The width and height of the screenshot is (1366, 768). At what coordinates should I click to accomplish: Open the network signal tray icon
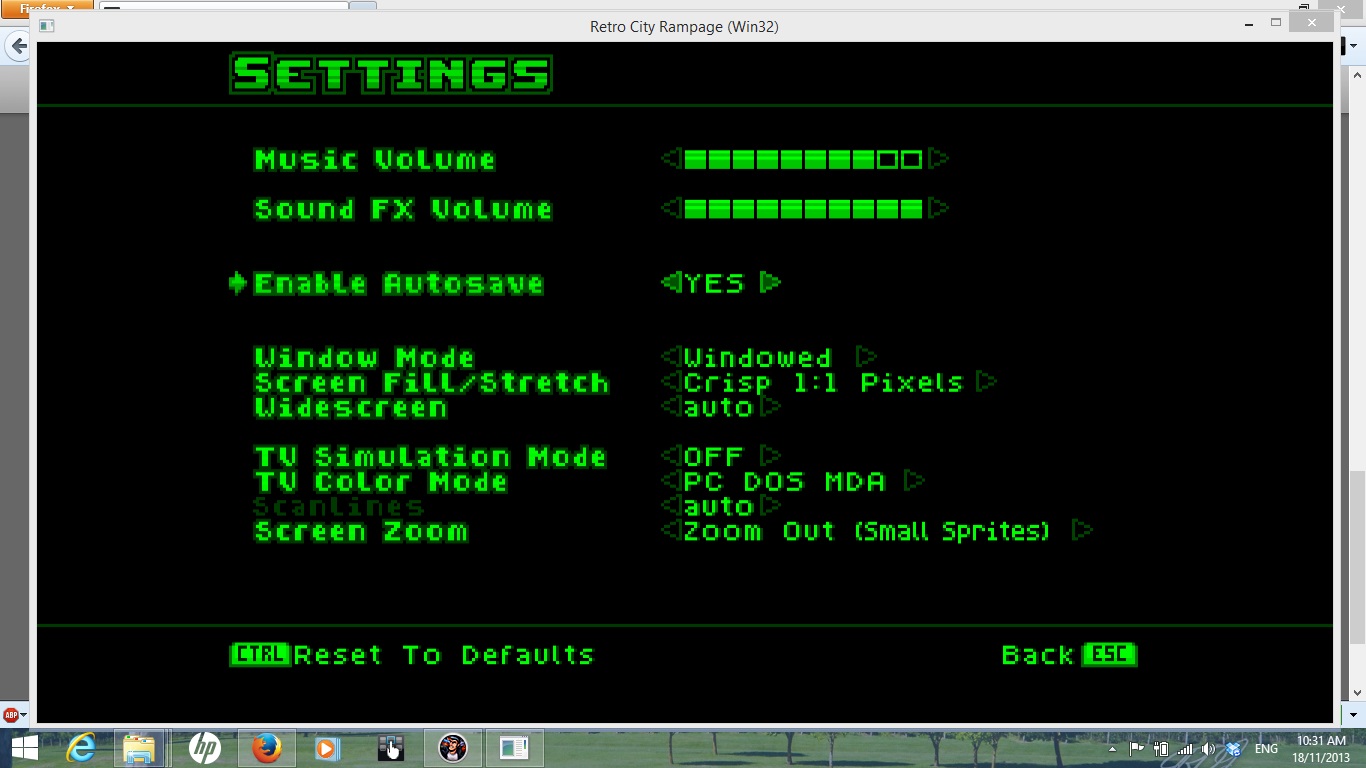pos(1185,748)
